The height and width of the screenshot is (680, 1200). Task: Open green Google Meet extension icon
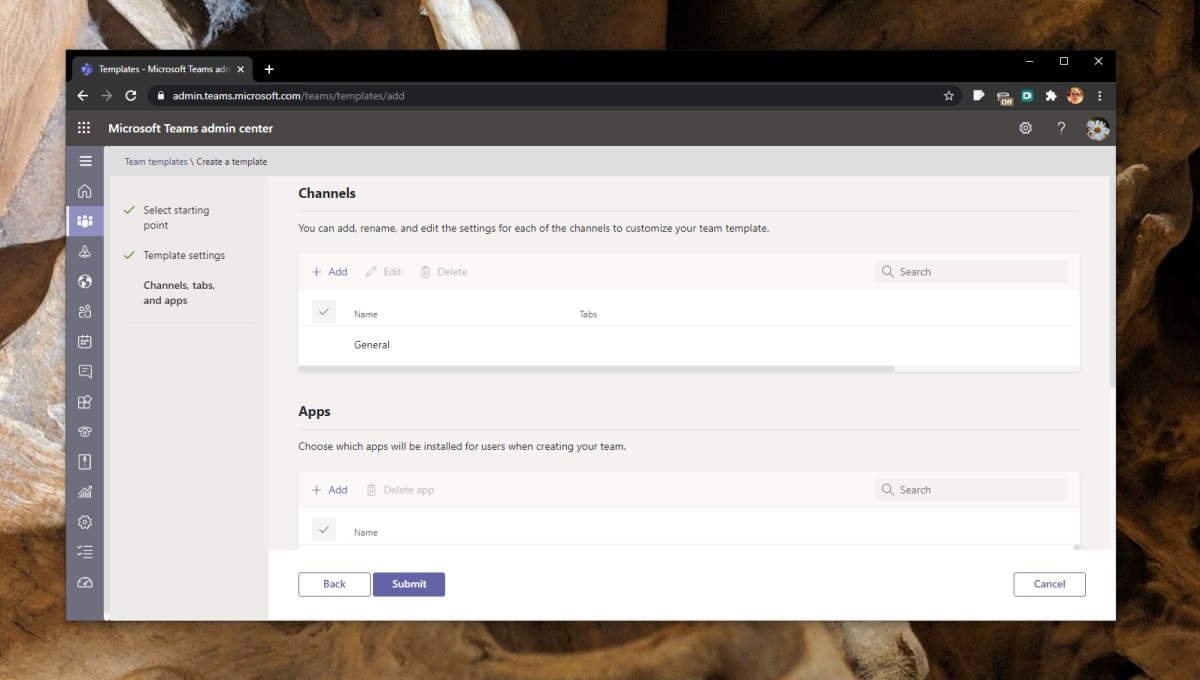[1027, 96]
